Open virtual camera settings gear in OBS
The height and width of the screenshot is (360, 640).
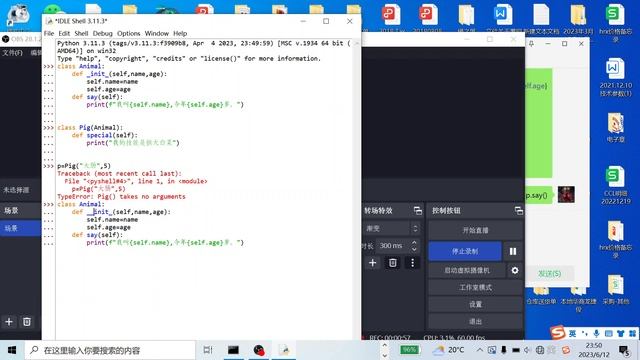coord(515,270)
